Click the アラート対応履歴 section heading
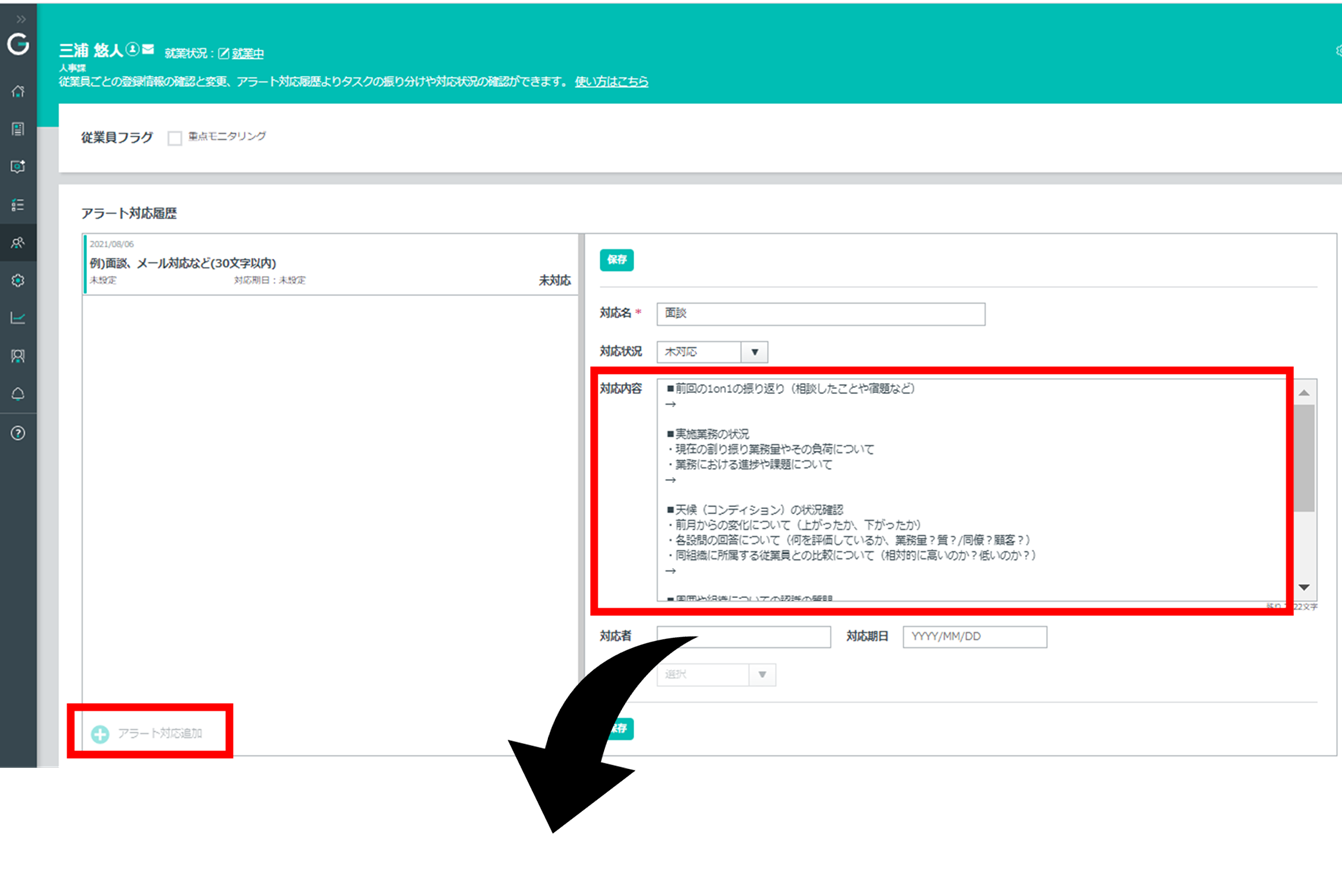 [x=129, y=213]
